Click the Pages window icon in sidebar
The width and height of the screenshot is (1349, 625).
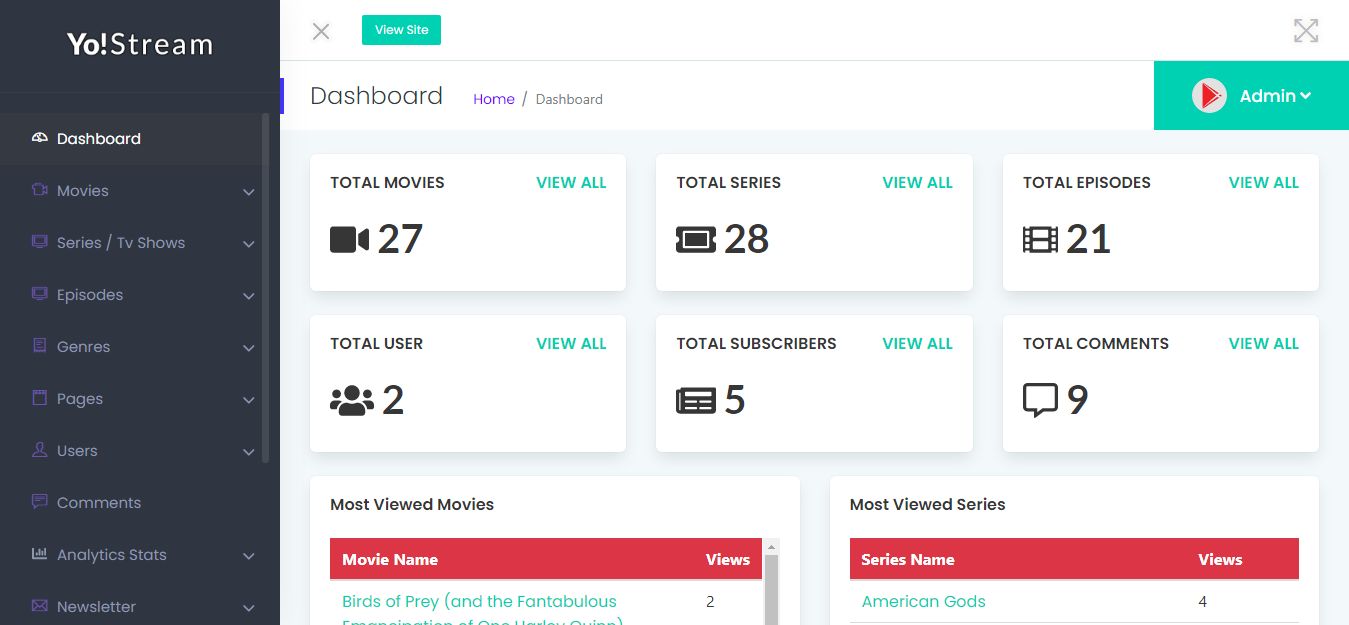tap(40, 398)
